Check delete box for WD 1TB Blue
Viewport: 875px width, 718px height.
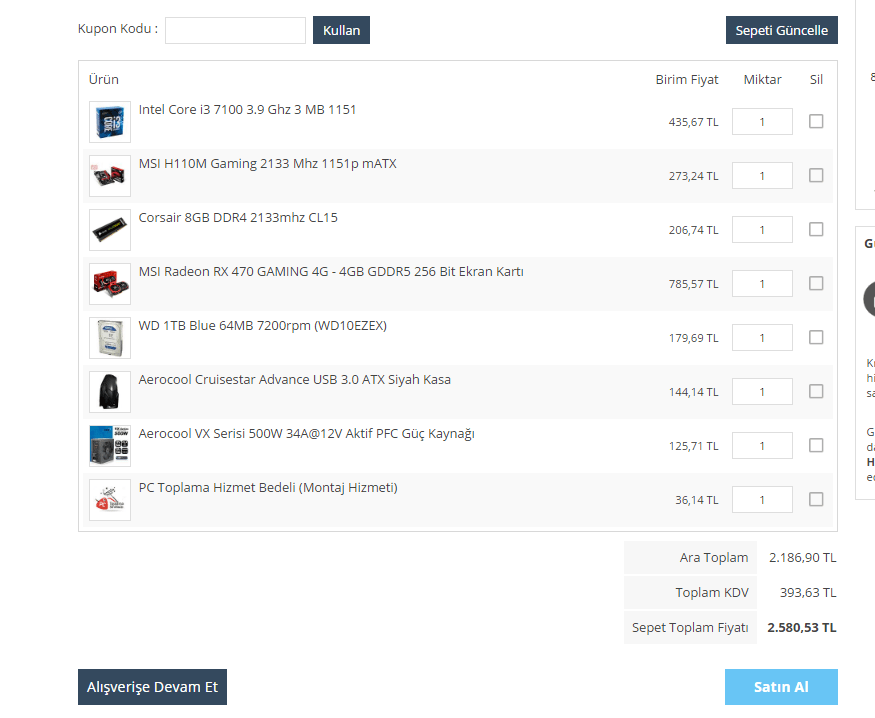pyautogui.click(x=816, y=338)
